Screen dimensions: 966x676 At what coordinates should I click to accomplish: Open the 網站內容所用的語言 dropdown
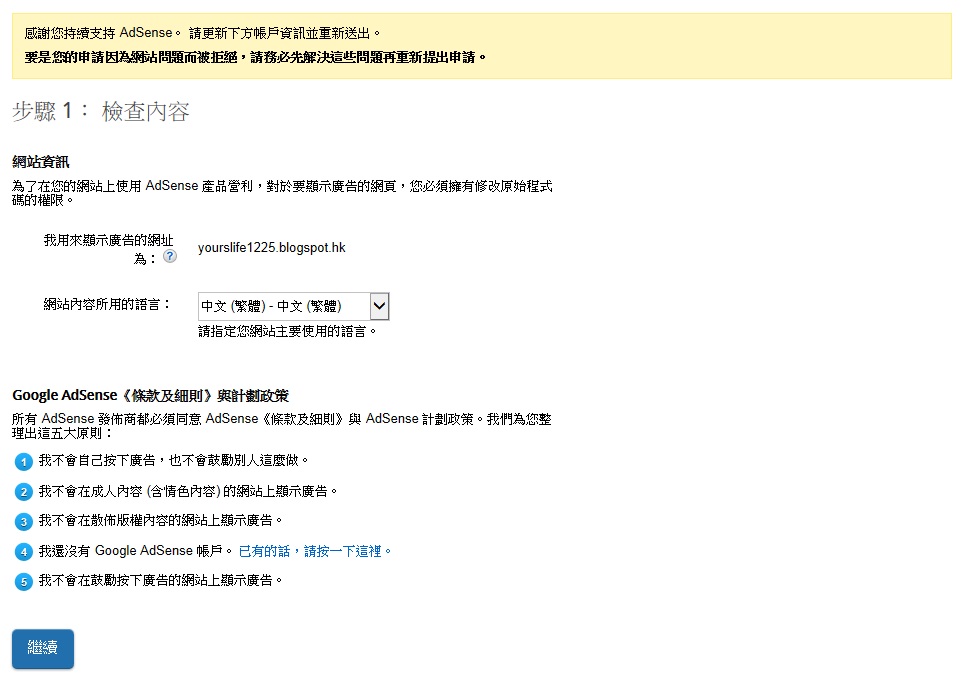click(294, 306)
